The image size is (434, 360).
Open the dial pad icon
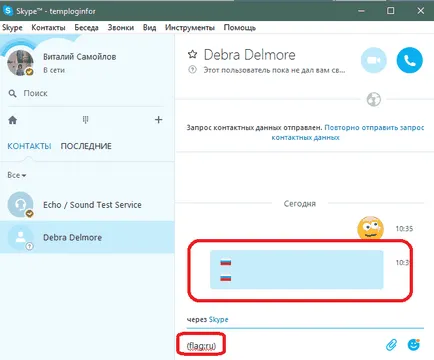86,120
